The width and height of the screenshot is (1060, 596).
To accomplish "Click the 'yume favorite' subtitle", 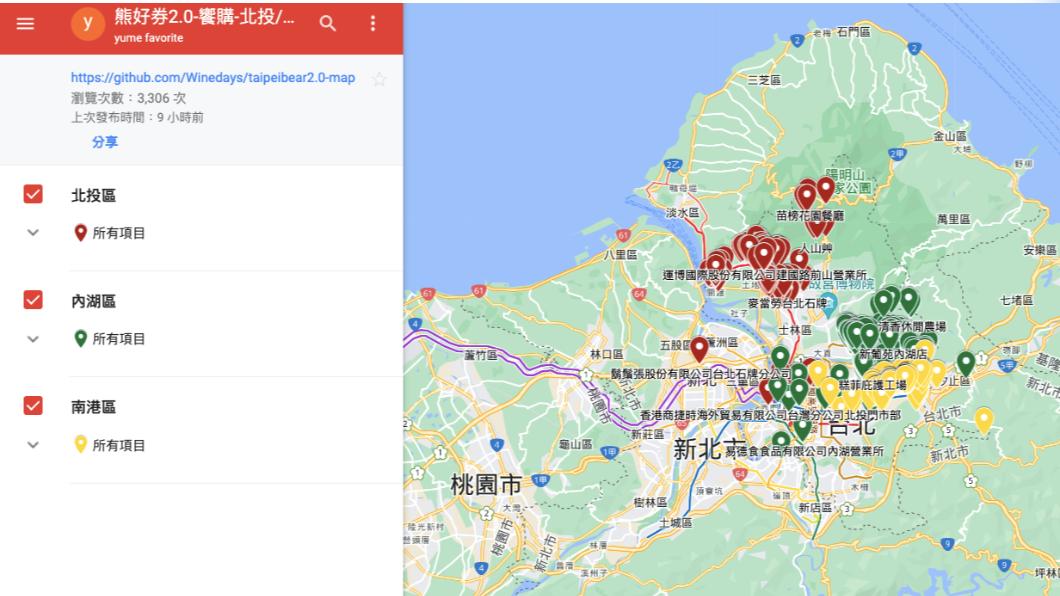I will tap(148, 38).
